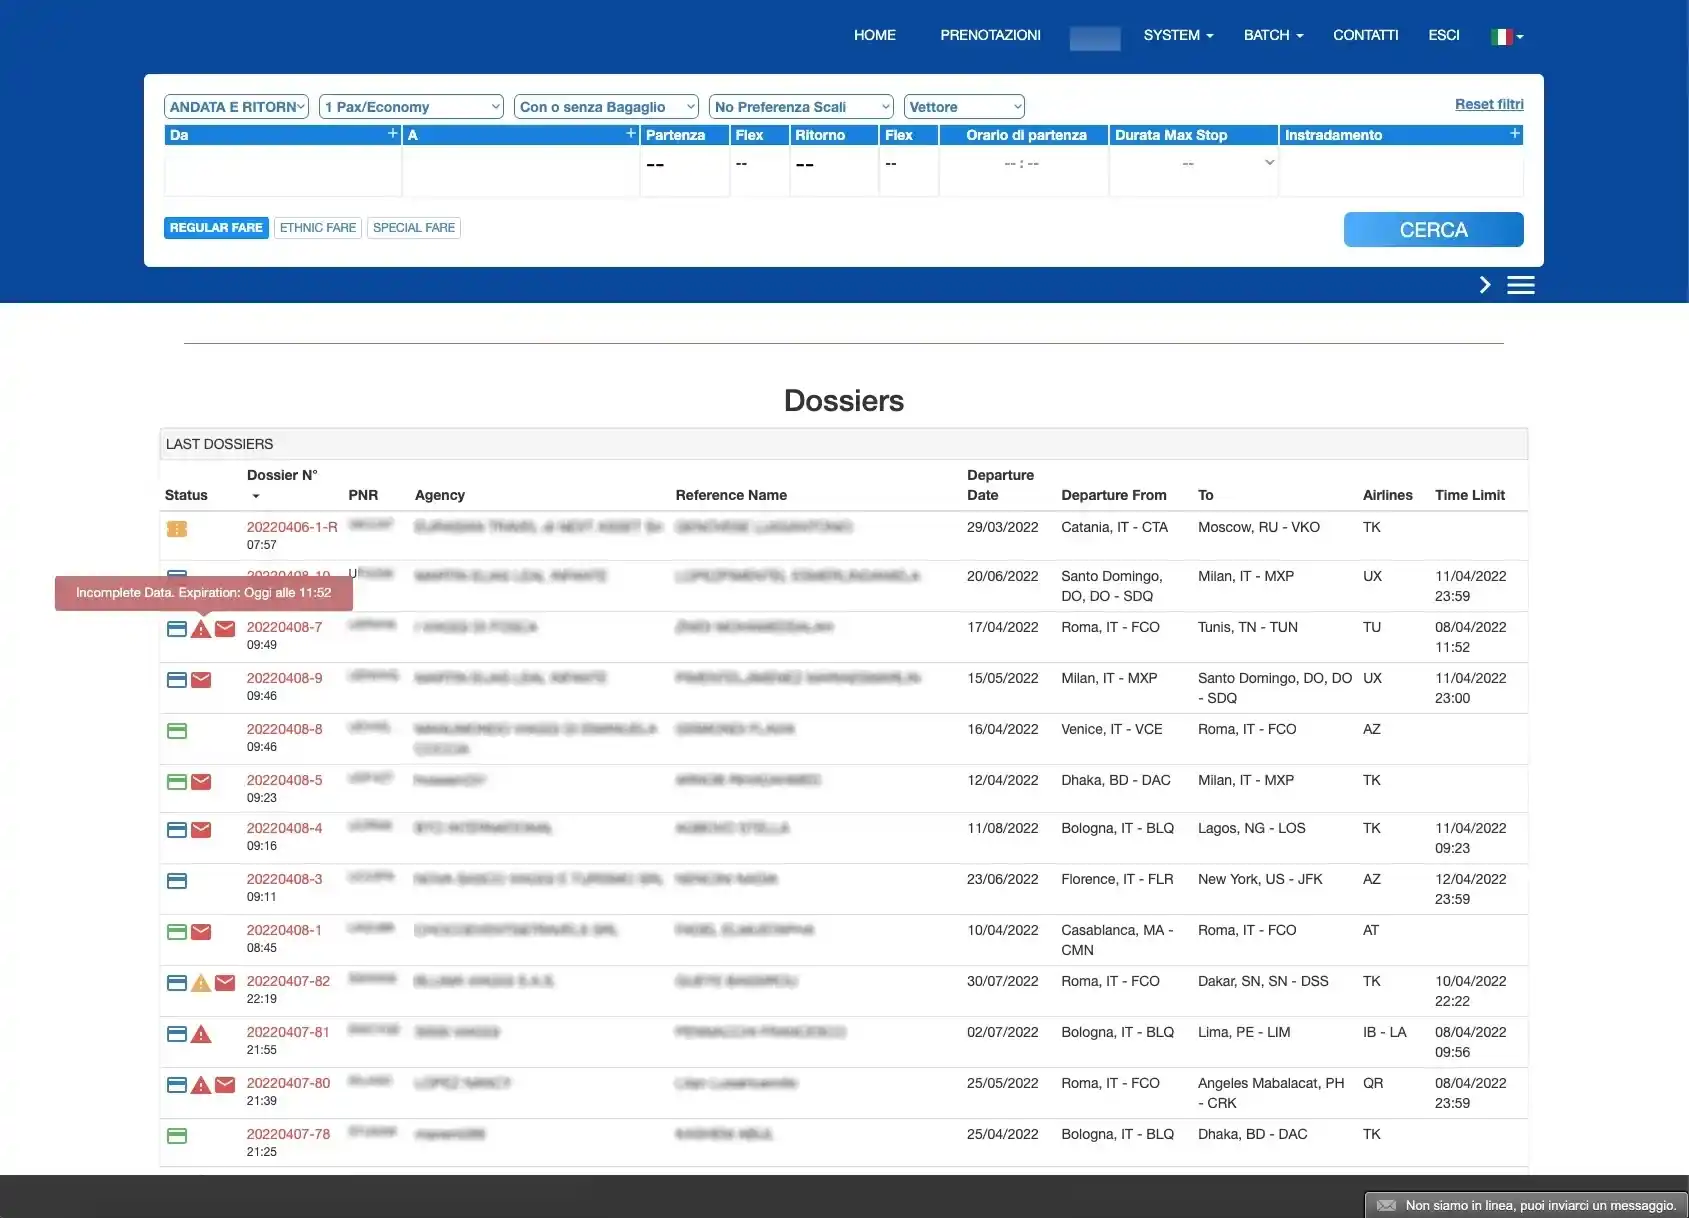The image size is (1689, 1218).
Task: Select the SPECIAL FARE toggle
Action: point(414,228)
